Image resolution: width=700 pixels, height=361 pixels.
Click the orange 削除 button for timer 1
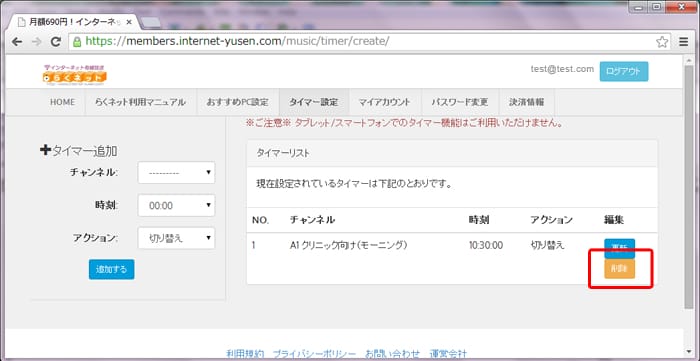click(x=620, y=269)
